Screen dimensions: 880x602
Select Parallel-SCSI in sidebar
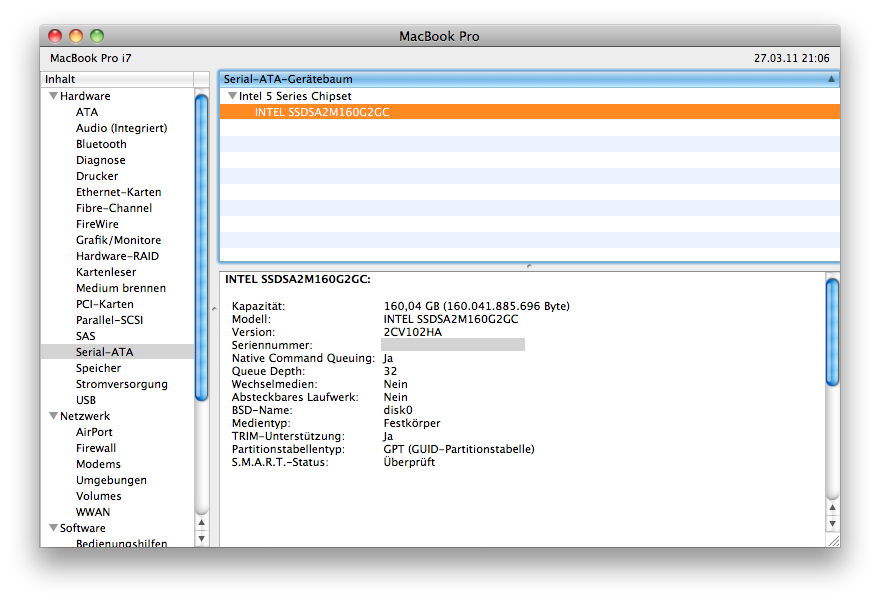pos(109,320)
